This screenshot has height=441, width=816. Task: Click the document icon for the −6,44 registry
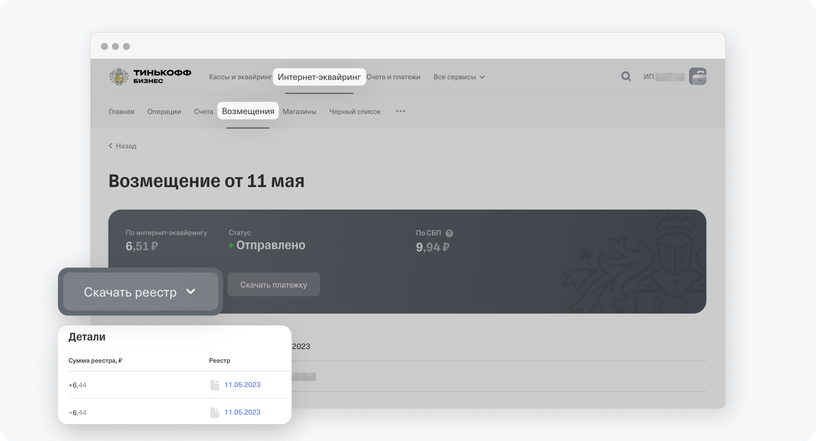(x=214, y=412)
